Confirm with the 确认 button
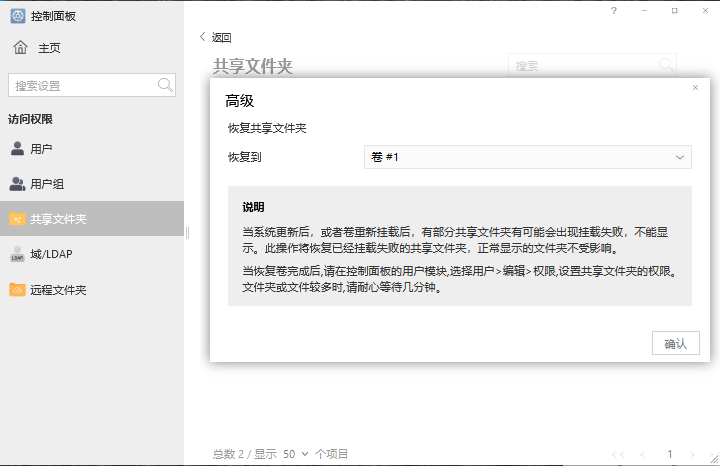The image size is (720, 466). (675, 343)
